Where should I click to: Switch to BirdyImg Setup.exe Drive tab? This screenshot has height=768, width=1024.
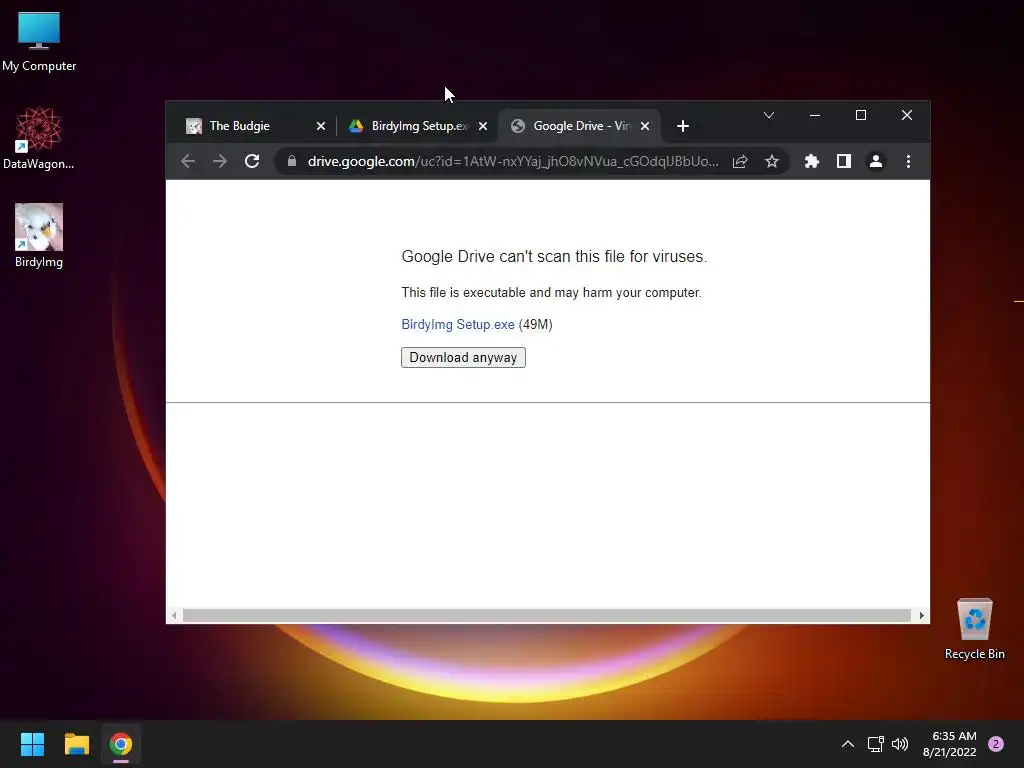(x=416, y=126)
